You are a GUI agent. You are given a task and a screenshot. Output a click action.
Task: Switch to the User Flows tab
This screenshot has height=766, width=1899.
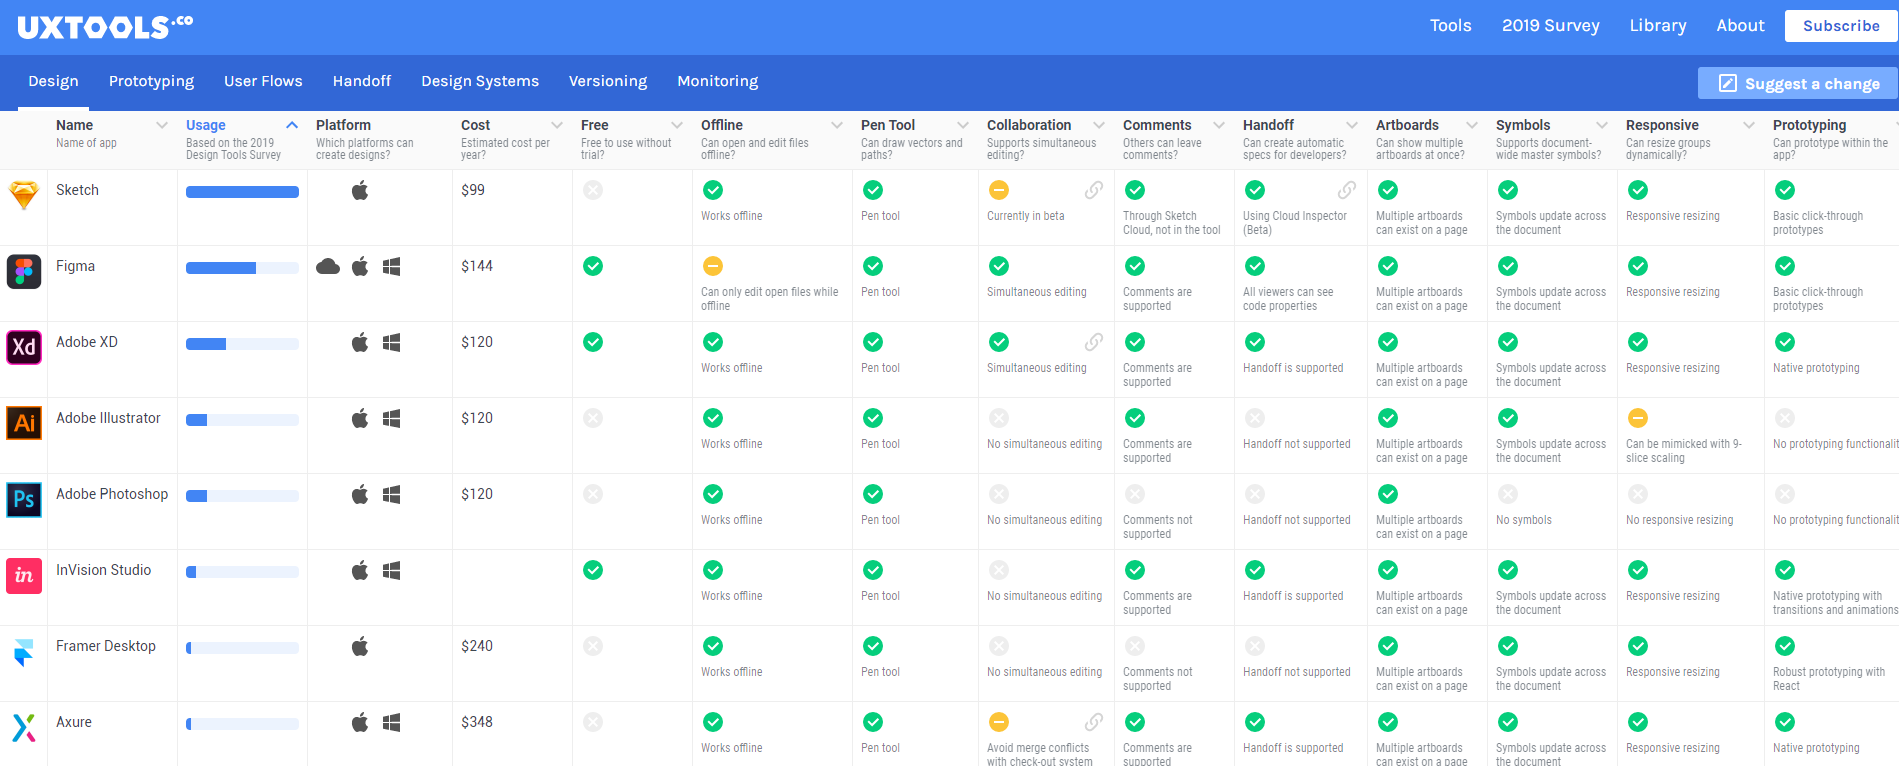pyautogui.click(x=263, y=81)
